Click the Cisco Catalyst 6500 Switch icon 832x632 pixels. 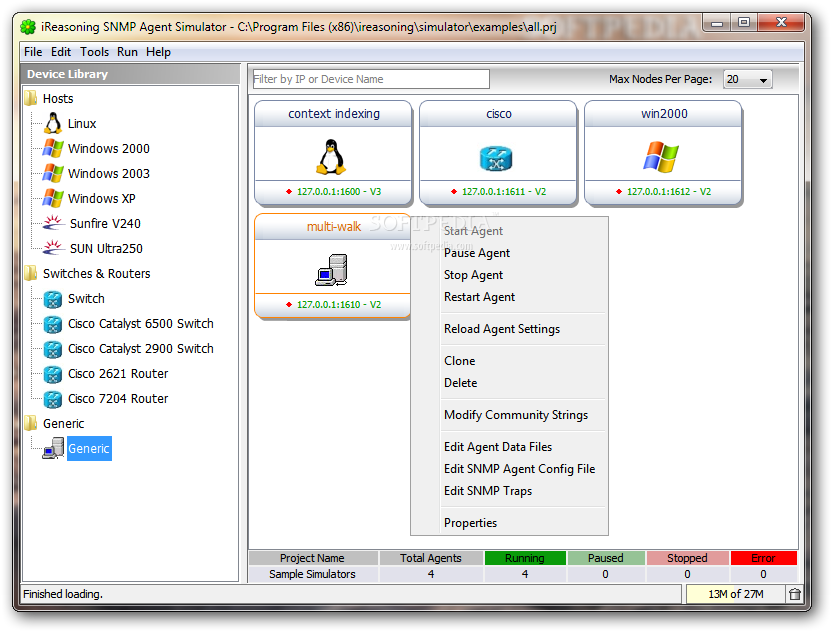[53, 324]
